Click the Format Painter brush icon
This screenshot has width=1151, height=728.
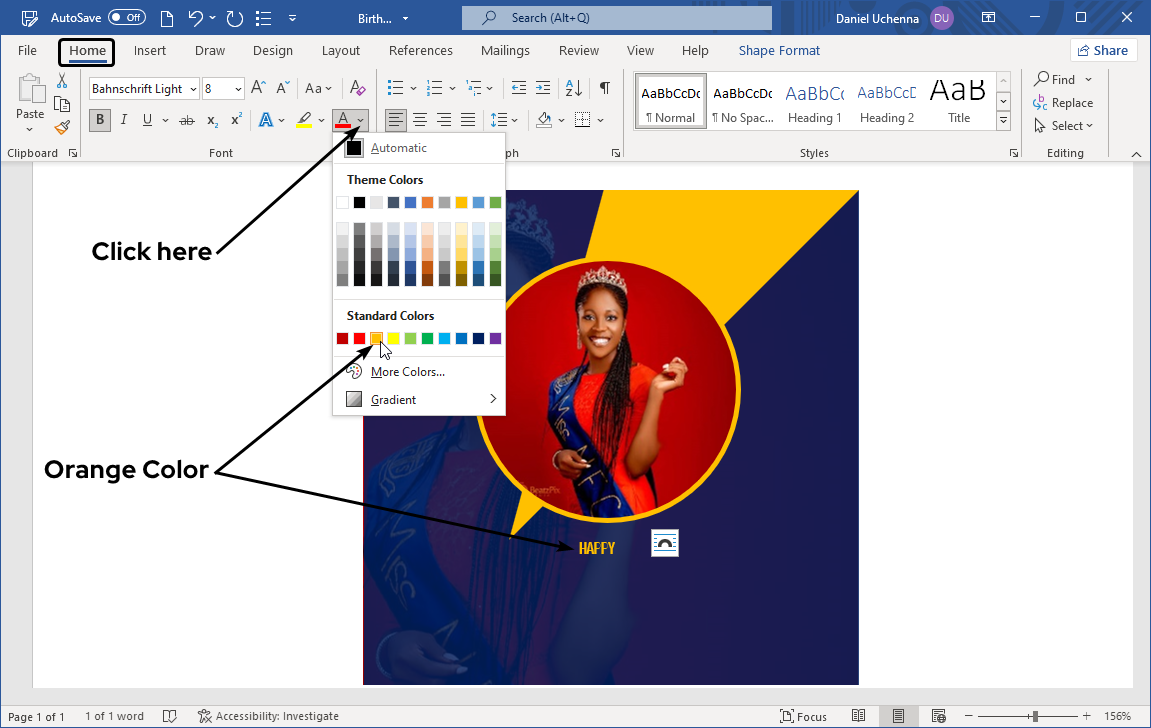pos(62,127)
